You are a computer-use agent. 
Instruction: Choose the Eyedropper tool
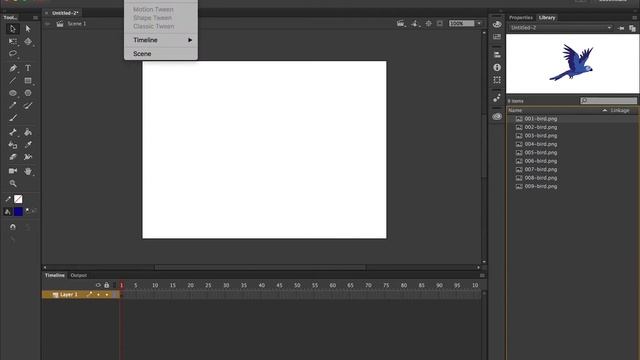pyautogui.click(x=28, y=145)
